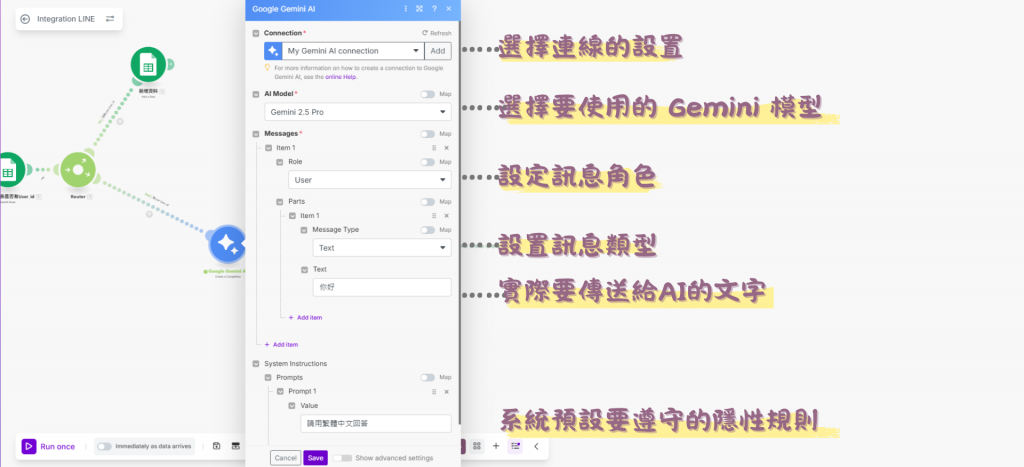Collapse the Prompts section
Viewport: 1024px width, 467px height.
268,378
